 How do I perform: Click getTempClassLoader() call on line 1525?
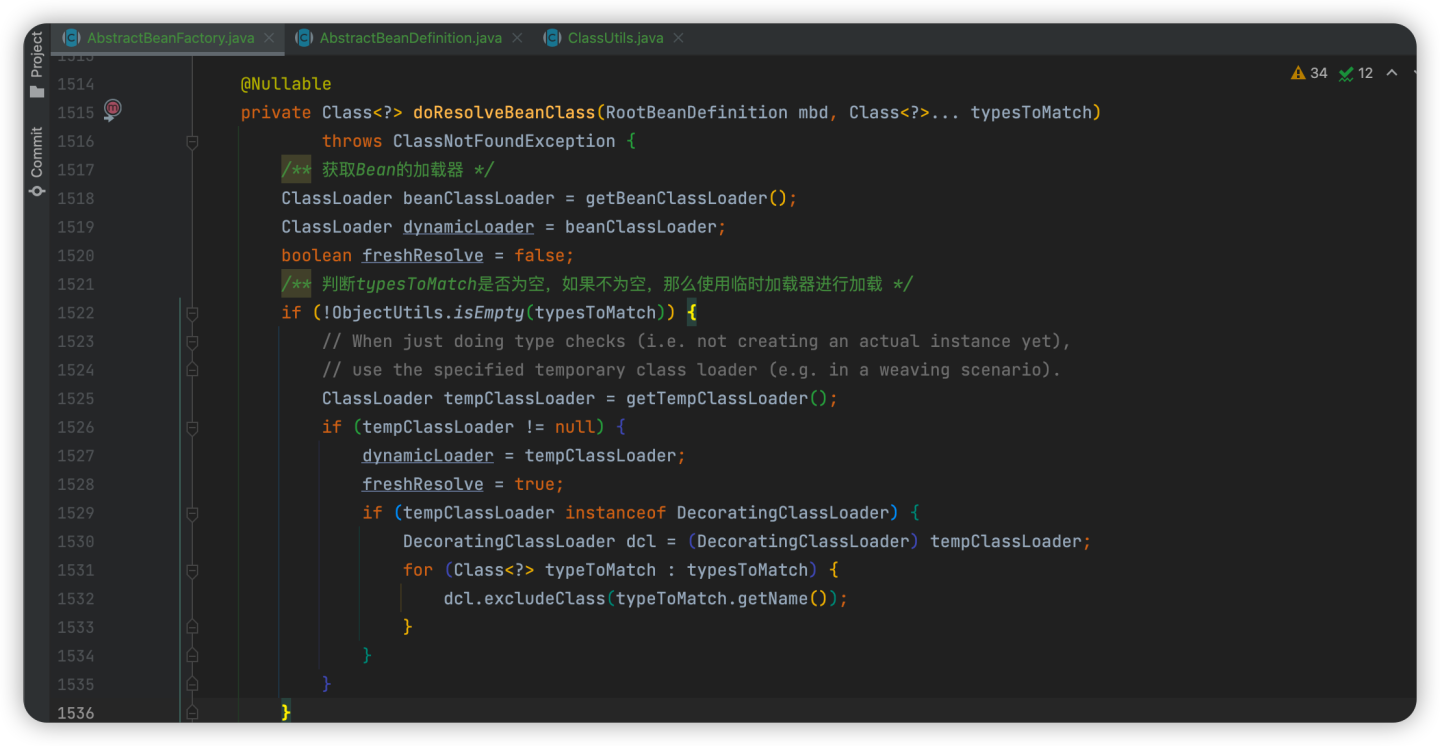(x=727, y=398)
